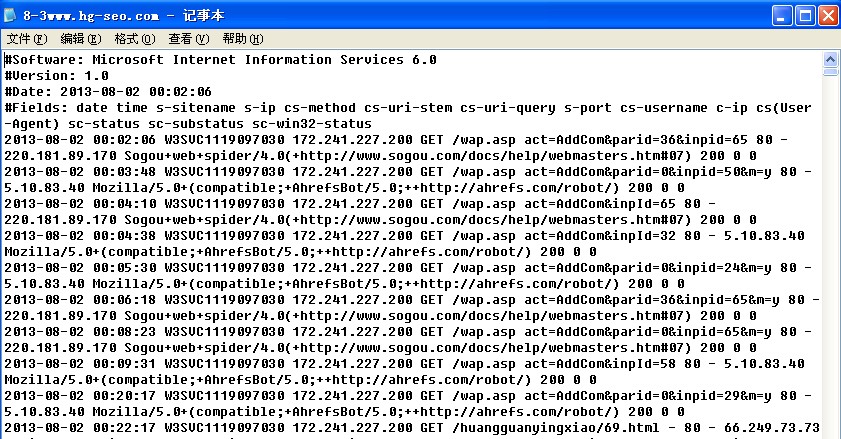
Task: Click the #Date: 2013-08-02 line
Action: [108, 92]
